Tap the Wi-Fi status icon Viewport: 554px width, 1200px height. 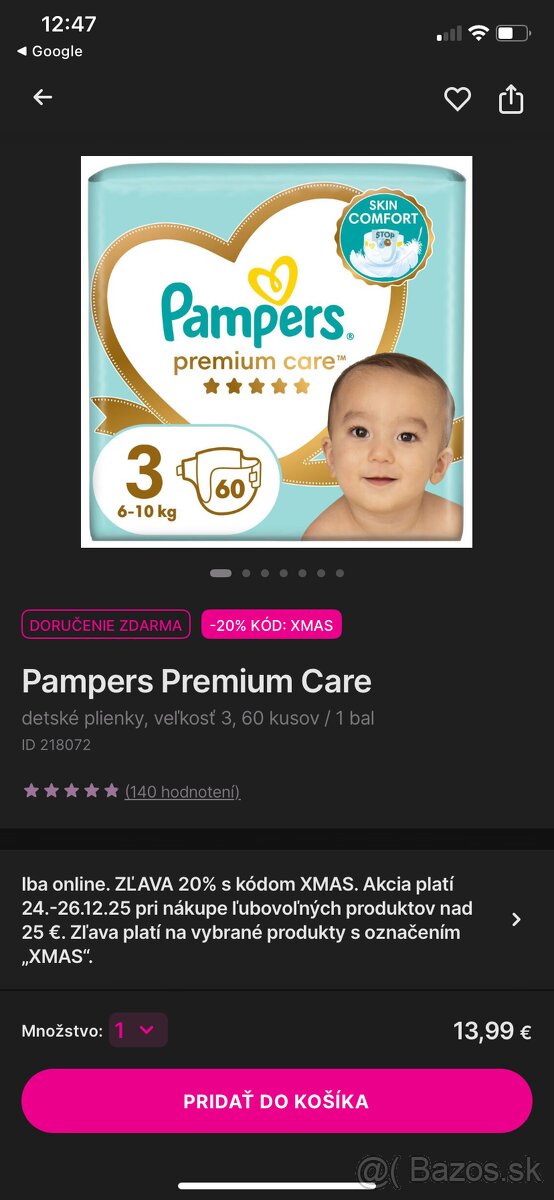(x=478, y=33)
